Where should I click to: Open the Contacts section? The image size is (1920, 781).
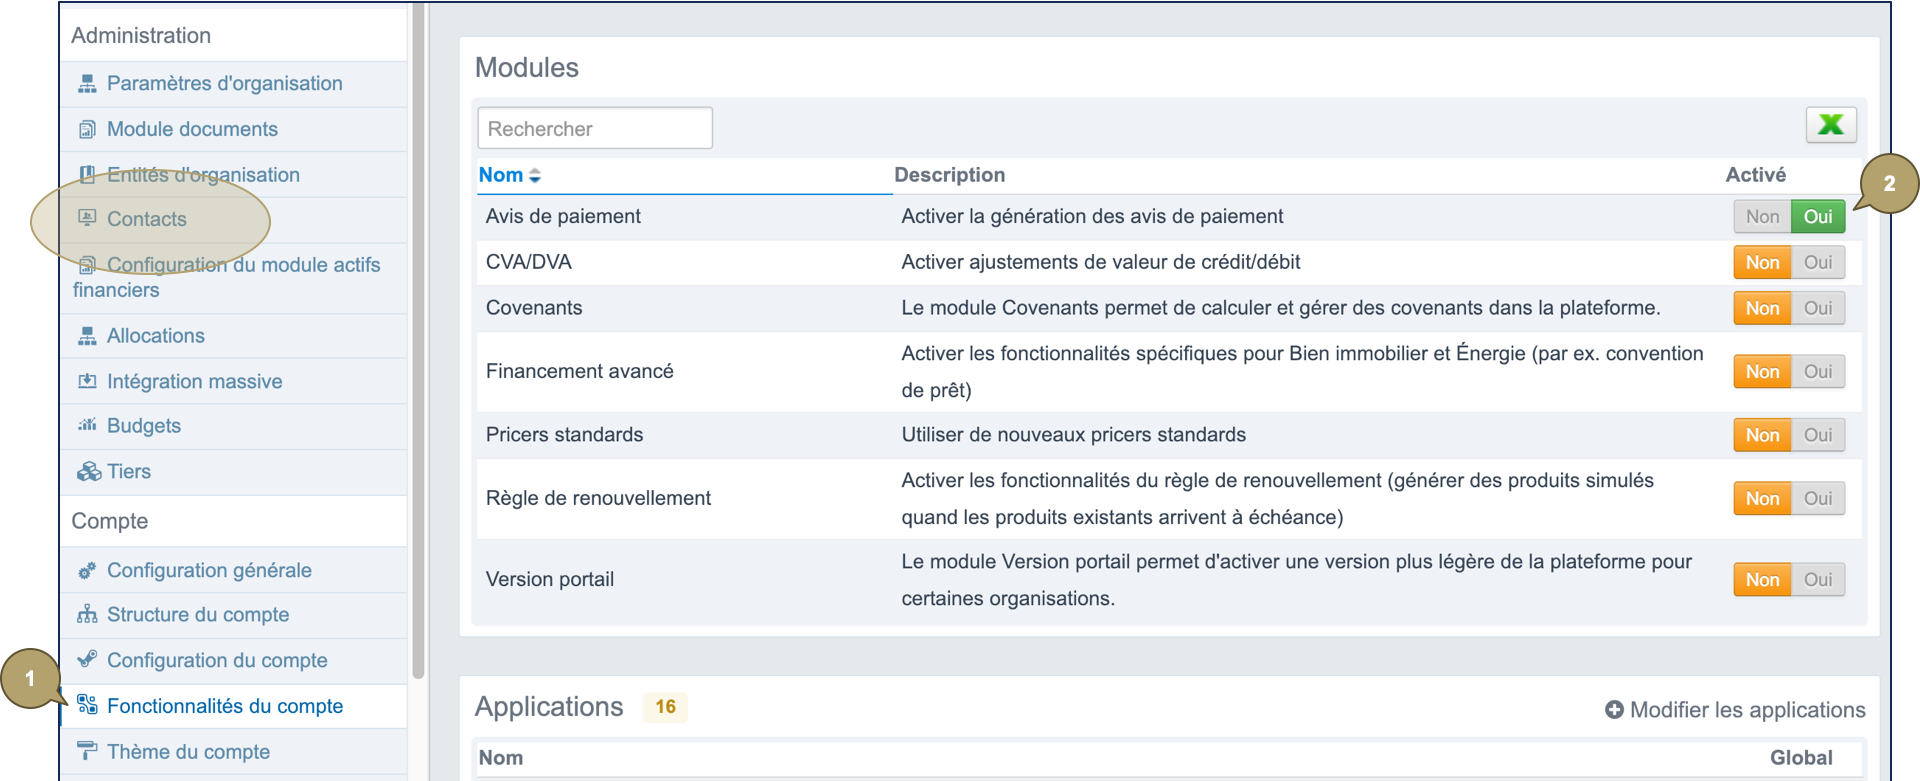click(x=147, y=219)
